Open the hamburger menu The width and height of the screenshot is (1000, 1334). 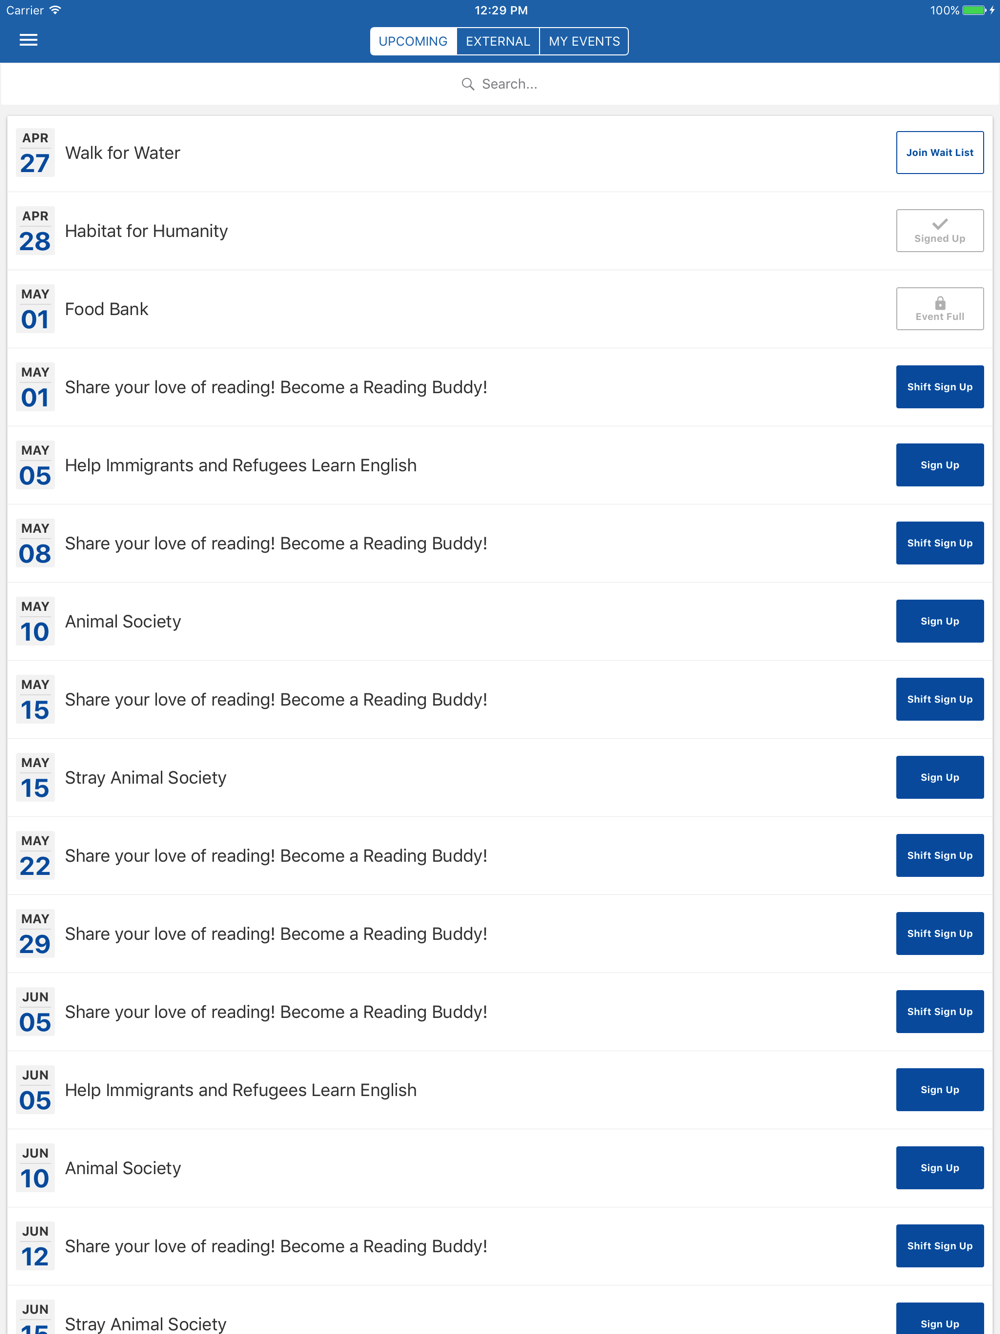28,40
